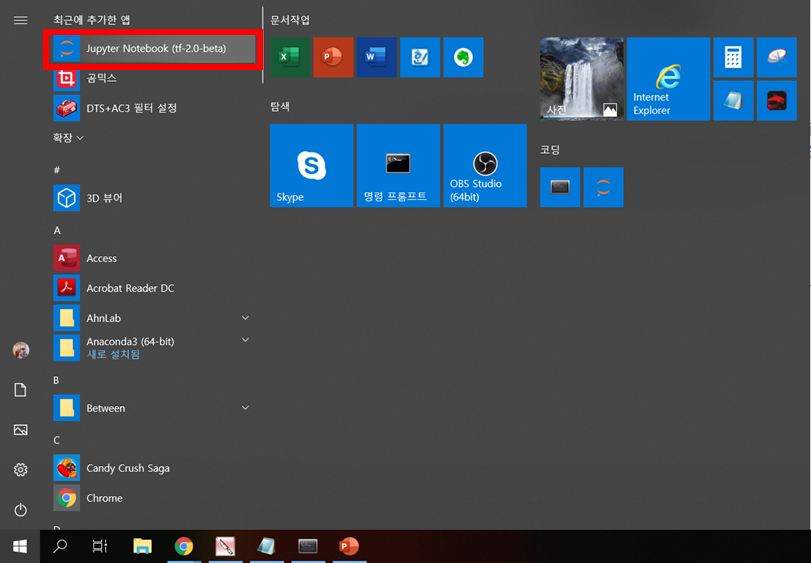
Task: Open the Evernote tile
Action: click(x=463, y=57)
